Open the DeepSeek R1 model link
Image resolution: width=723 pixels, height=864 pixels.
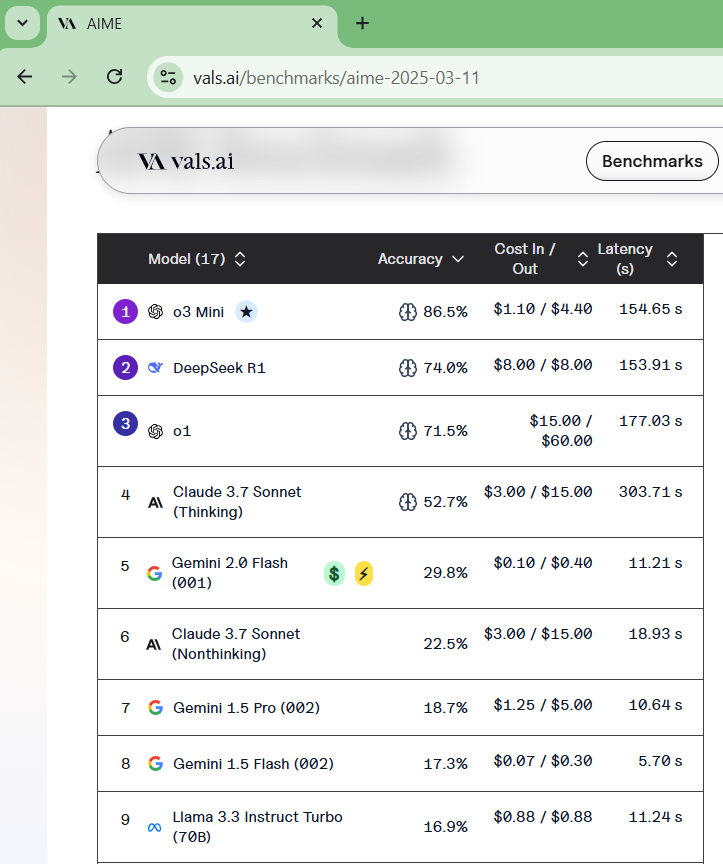(x=219, y=368)
